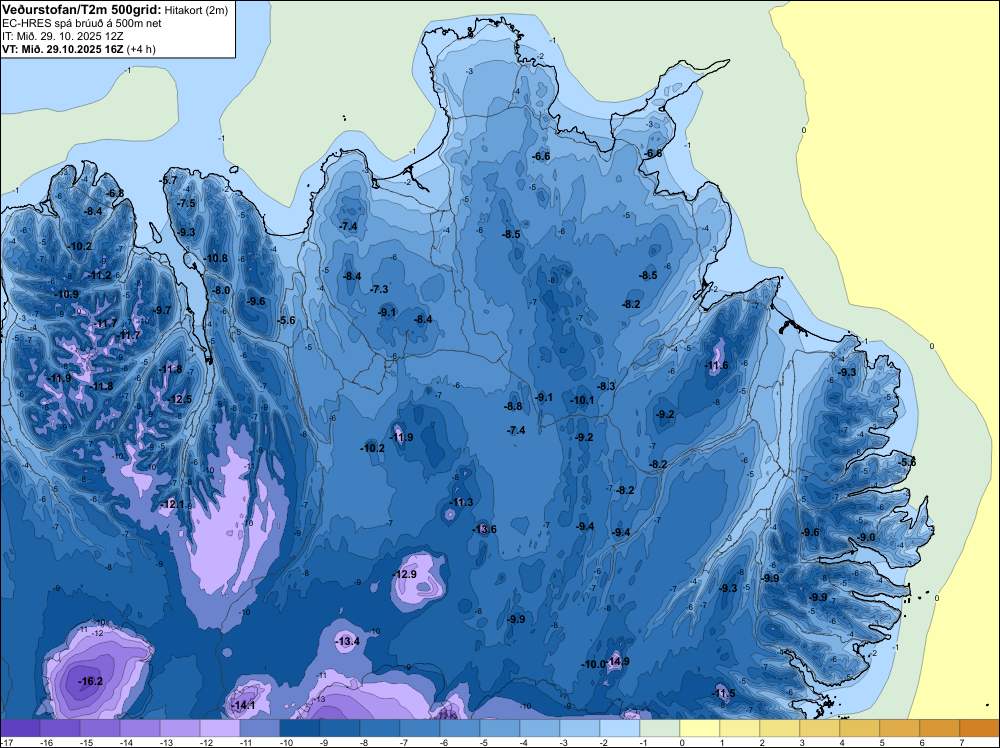Click the -10.8 temperature label
1000x748 pixels.
(216, 258)
